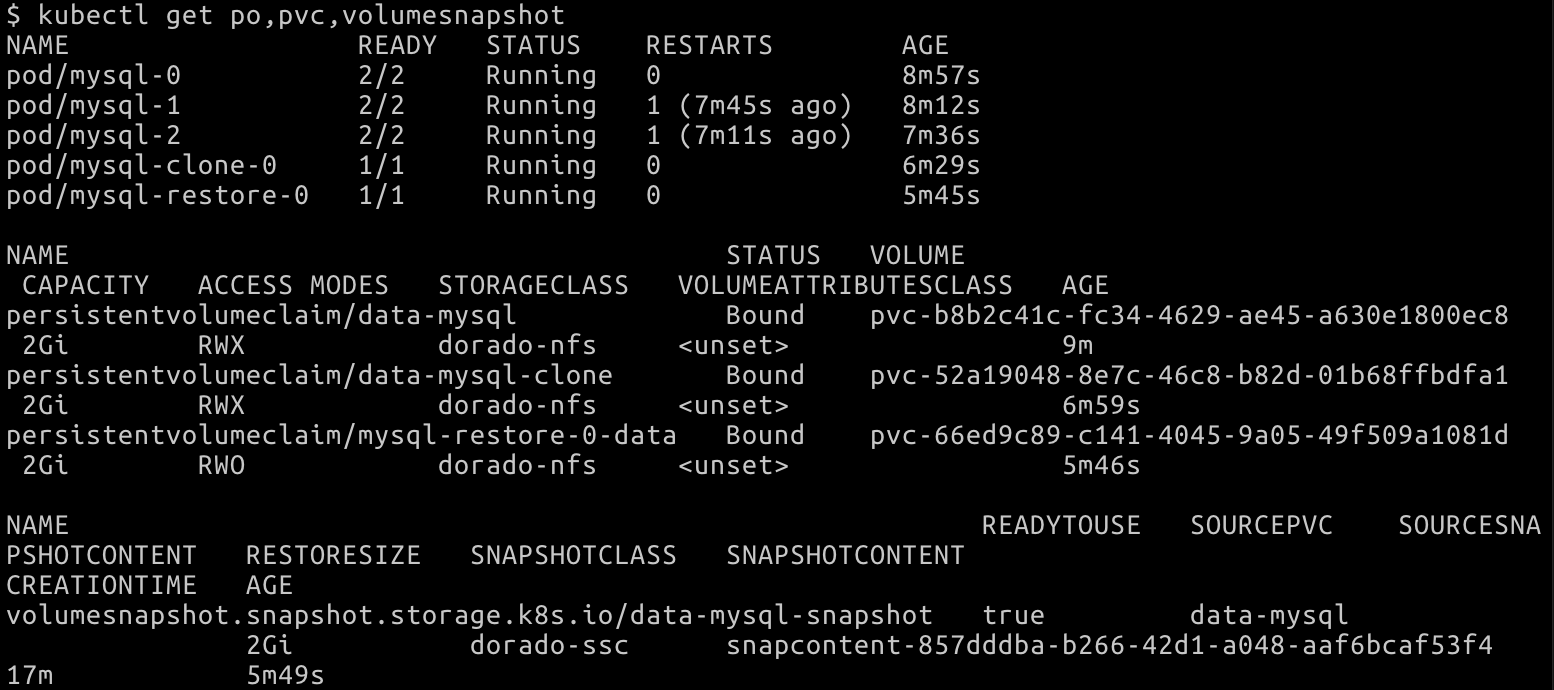Screen dimensions: 1554x690
Task: Click the RESTARTS column header
Action: 709,45
